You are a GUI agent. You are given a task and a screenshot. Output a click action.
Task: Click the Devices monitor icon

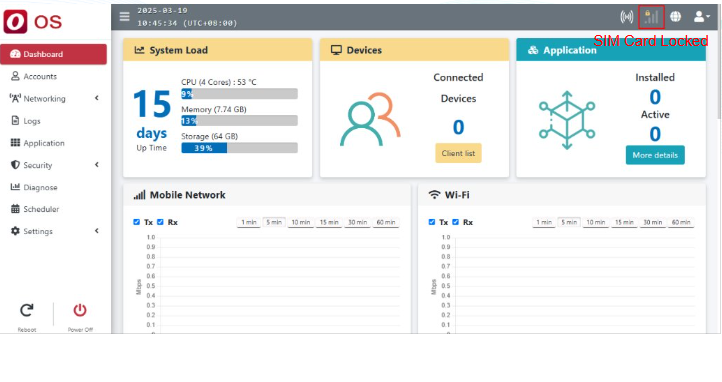click(x=336, y=50)
